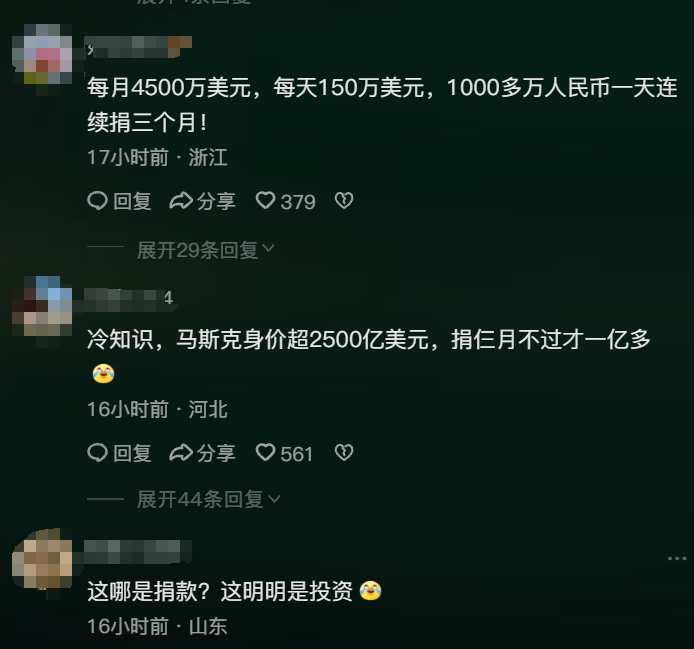Click share arrow icon on Zhejiang comment
The image size is (694, 649).
[181, 201]
